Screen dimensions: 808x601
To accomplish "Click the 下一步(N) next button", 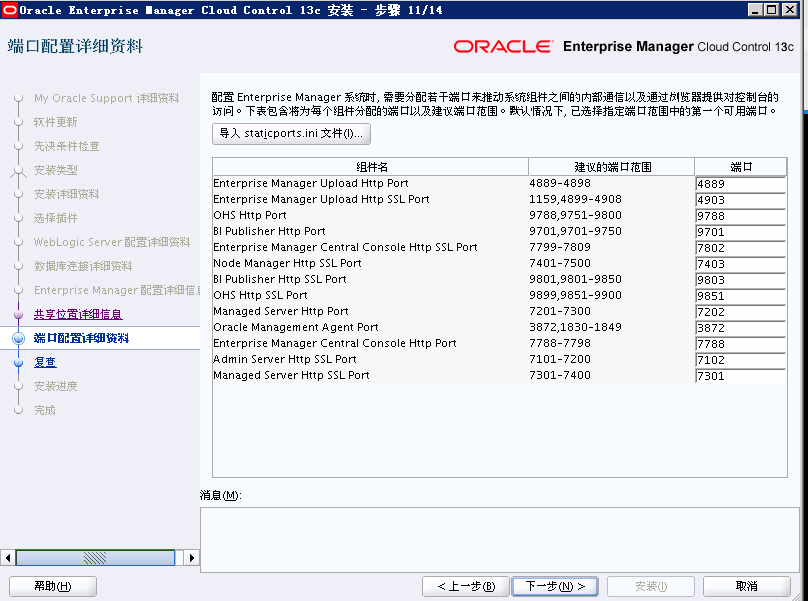I will [x=555, y=586].
